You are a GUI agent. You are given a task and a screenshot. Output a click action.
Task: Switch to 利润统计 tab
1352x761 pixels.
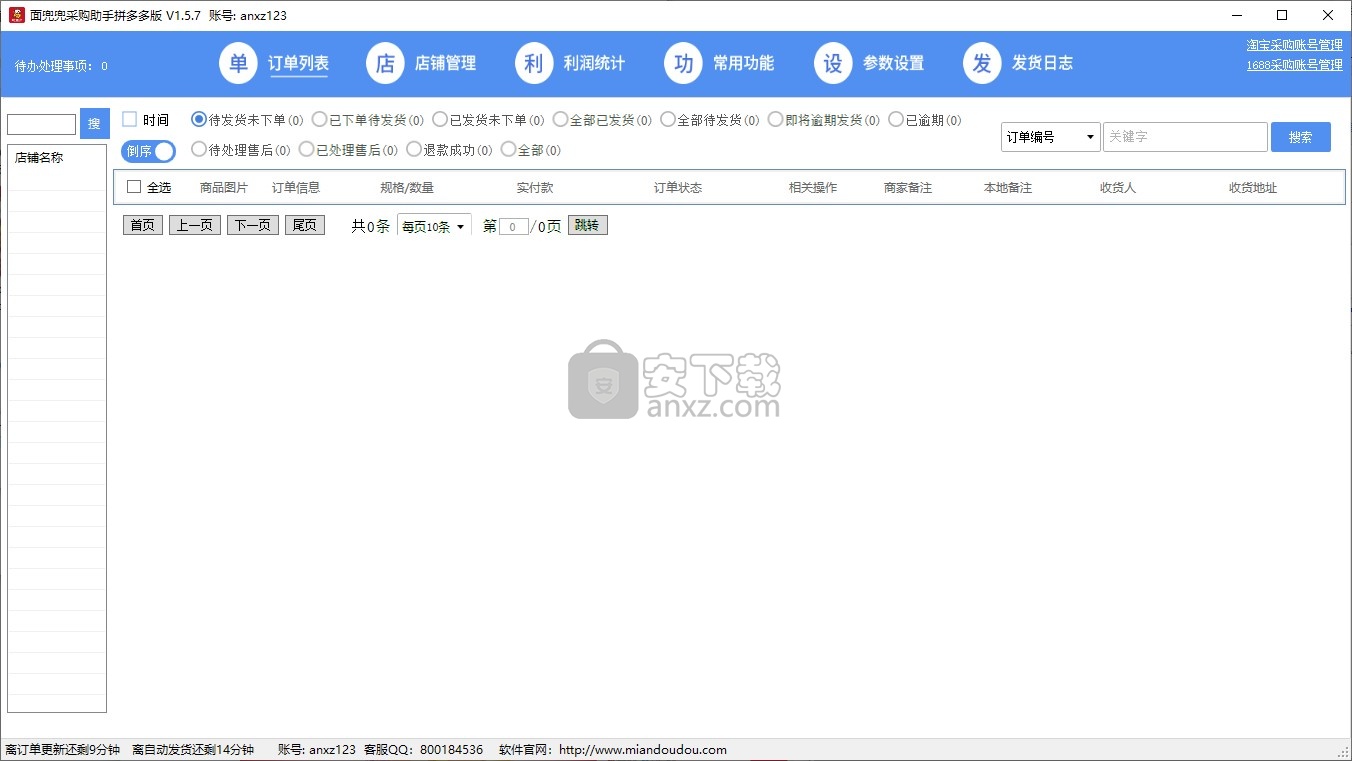(x=594, y=63)
